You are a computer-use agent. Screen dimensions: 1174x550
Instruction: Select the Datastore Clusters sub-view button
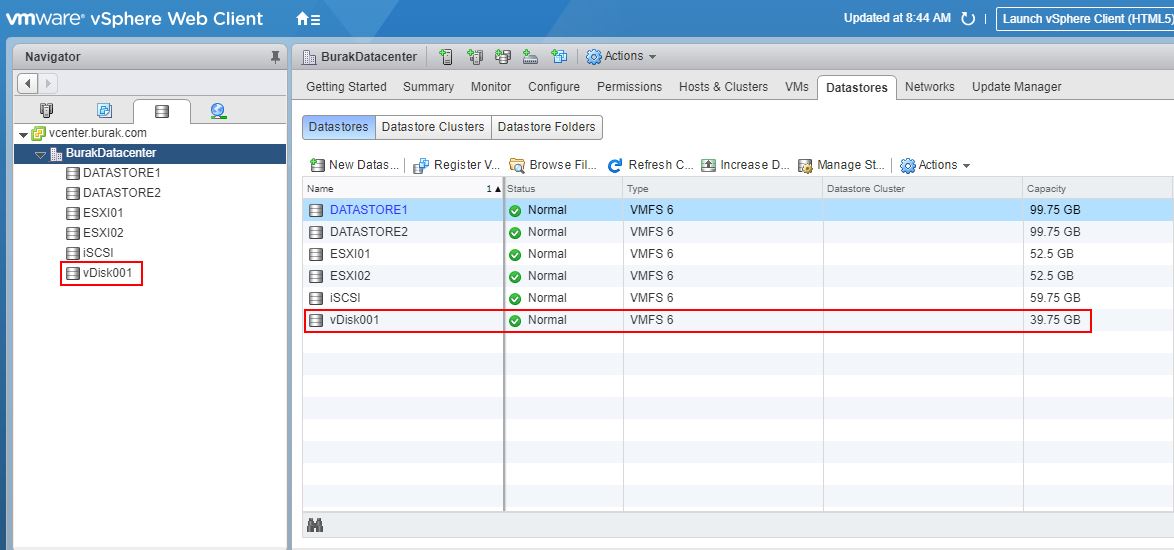pos(434,127)
